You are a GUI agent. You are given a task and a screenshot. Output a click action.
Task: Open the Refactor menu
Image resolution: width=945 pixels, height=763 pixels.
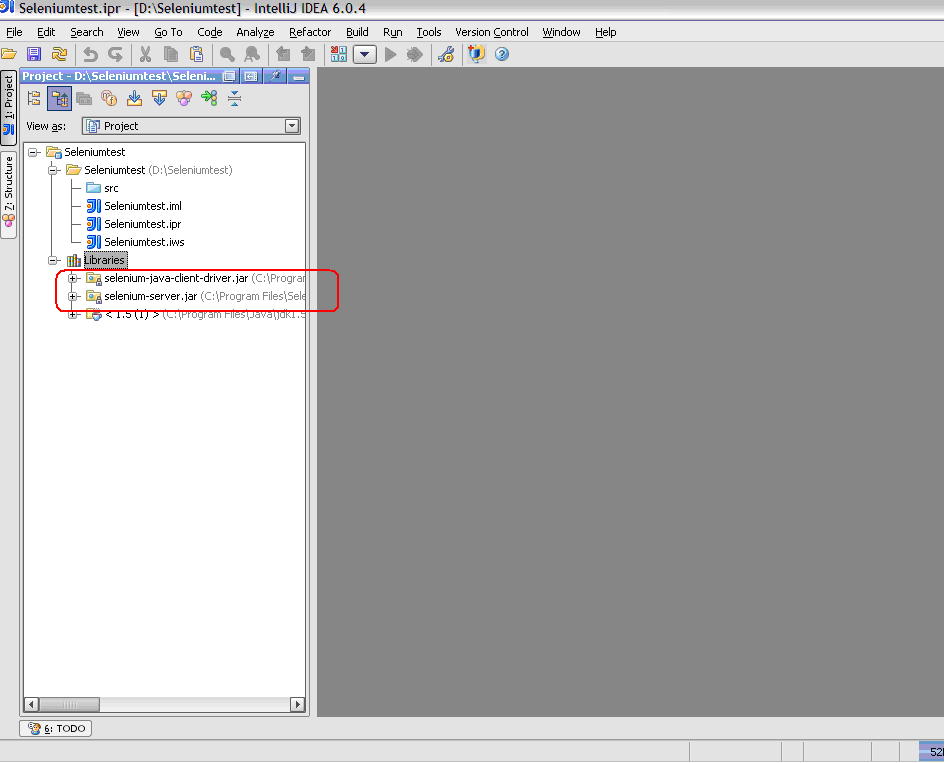click(310, 32)
